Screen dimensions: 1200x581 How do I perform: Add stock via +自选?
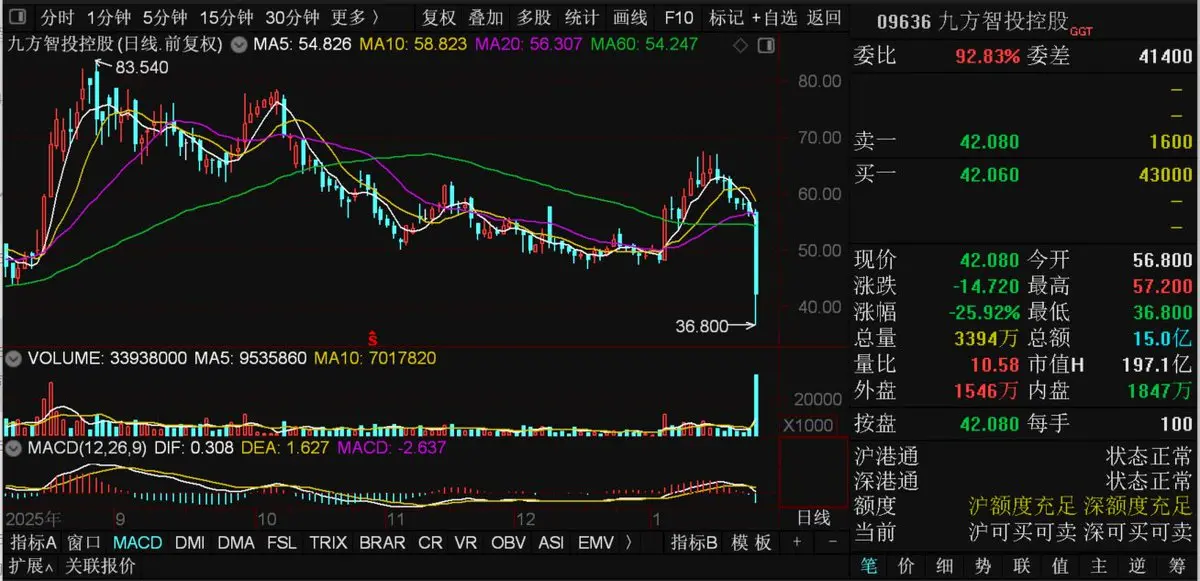coord(775,18)
